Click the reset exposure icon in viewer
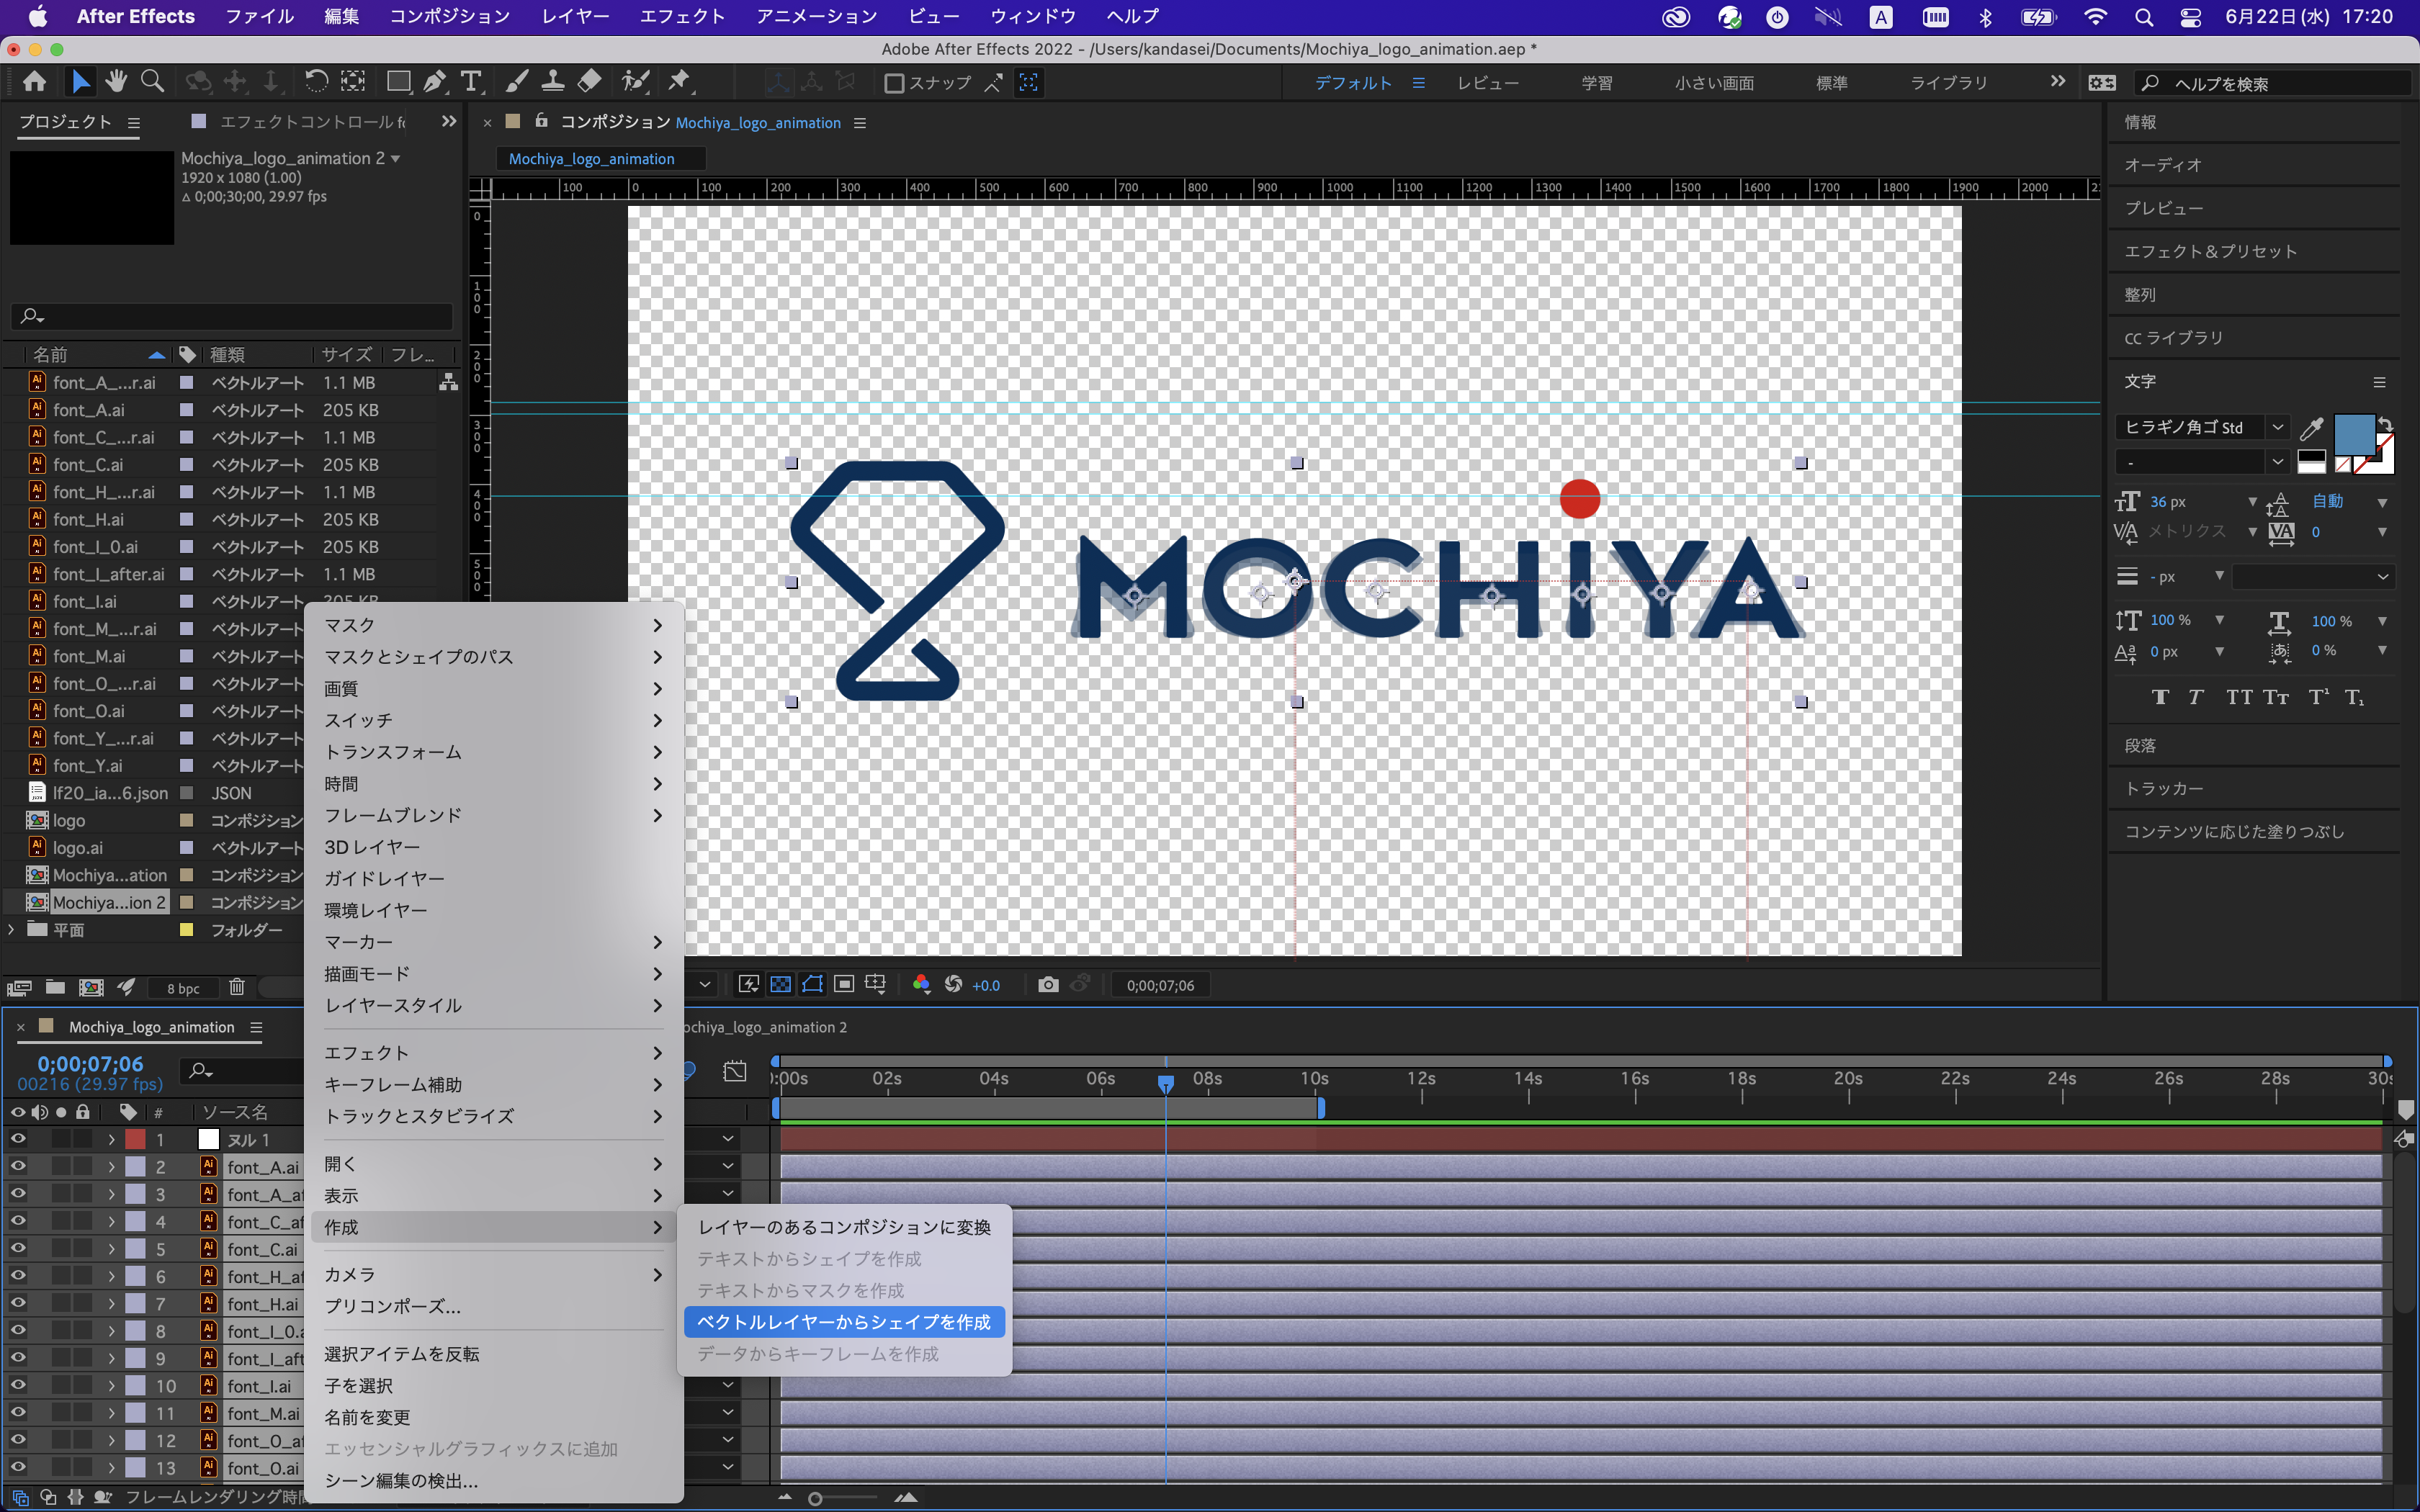 953,985
